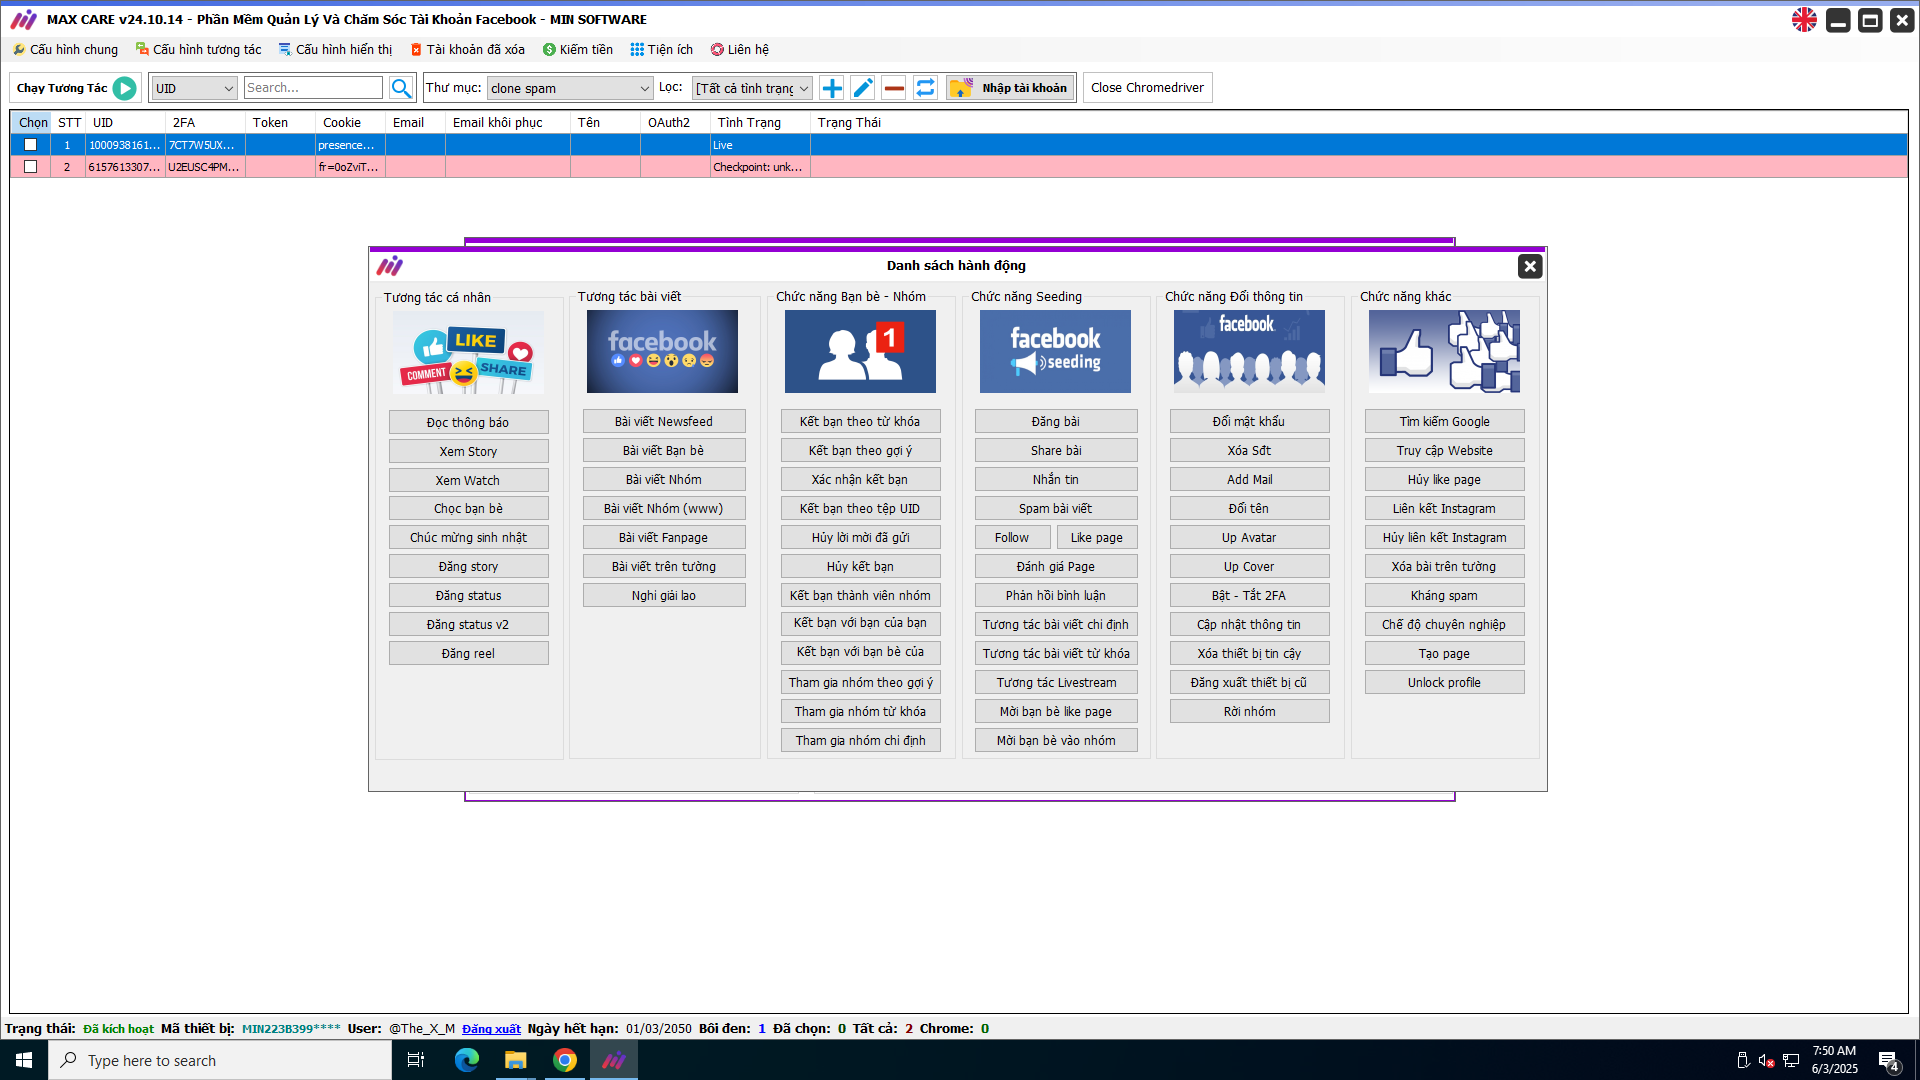Screen dimensions: 1920x1080
Task: Open the Tài khoản đã xóa menu
Action: [467, 49]
